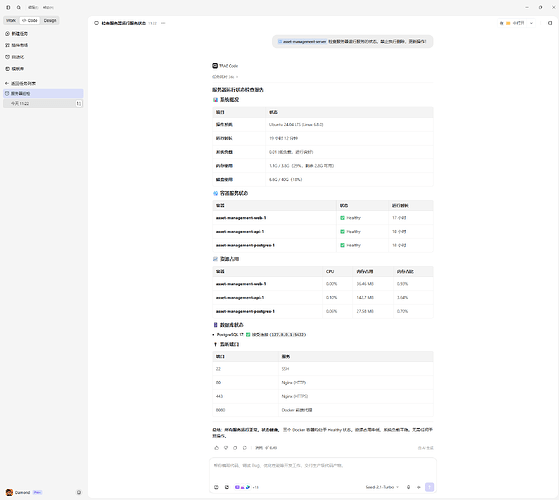This screenshot has width=559, height=500.
Task: Open the right side panel icon in header
Action: [x=550, y=23]
